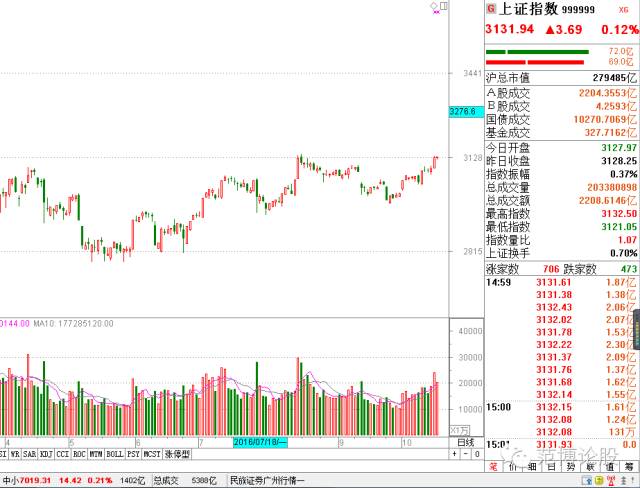Click the 日线 period selector
This screenshot has width=640, height=488.
tap(466, 442)
